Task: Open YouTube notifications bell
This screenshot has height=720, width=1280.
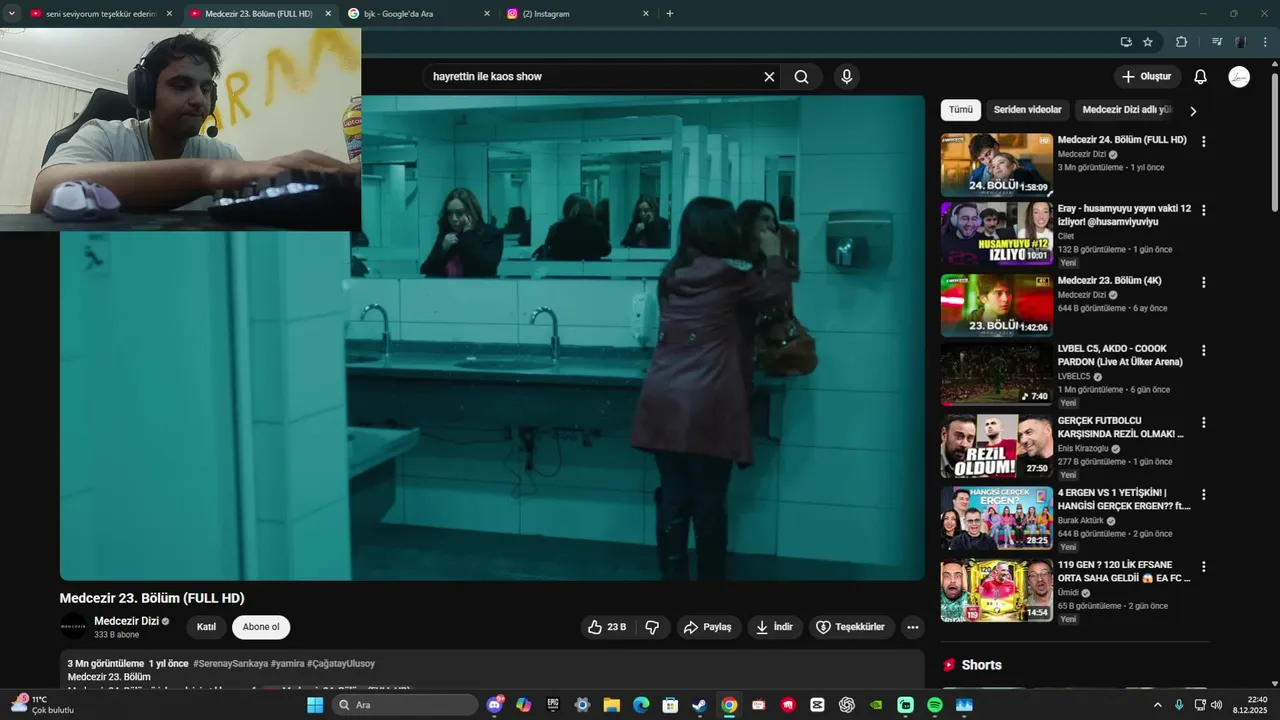Action: point(1201,77)
